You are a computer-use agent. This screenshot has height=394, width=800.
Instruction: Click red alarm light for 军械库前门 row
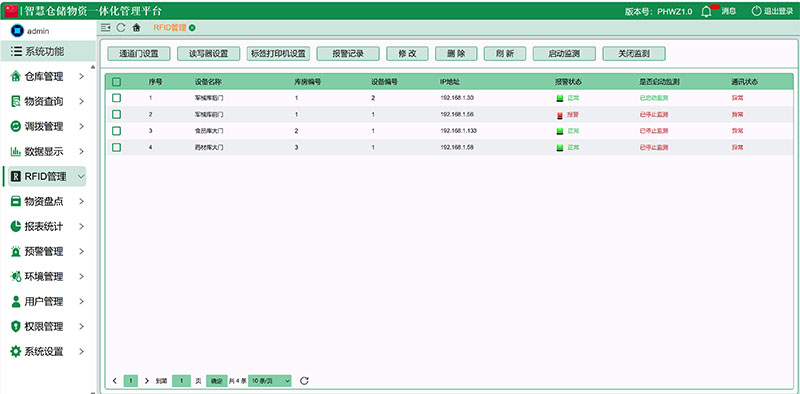pyautogui.click(x=560, y=115)
